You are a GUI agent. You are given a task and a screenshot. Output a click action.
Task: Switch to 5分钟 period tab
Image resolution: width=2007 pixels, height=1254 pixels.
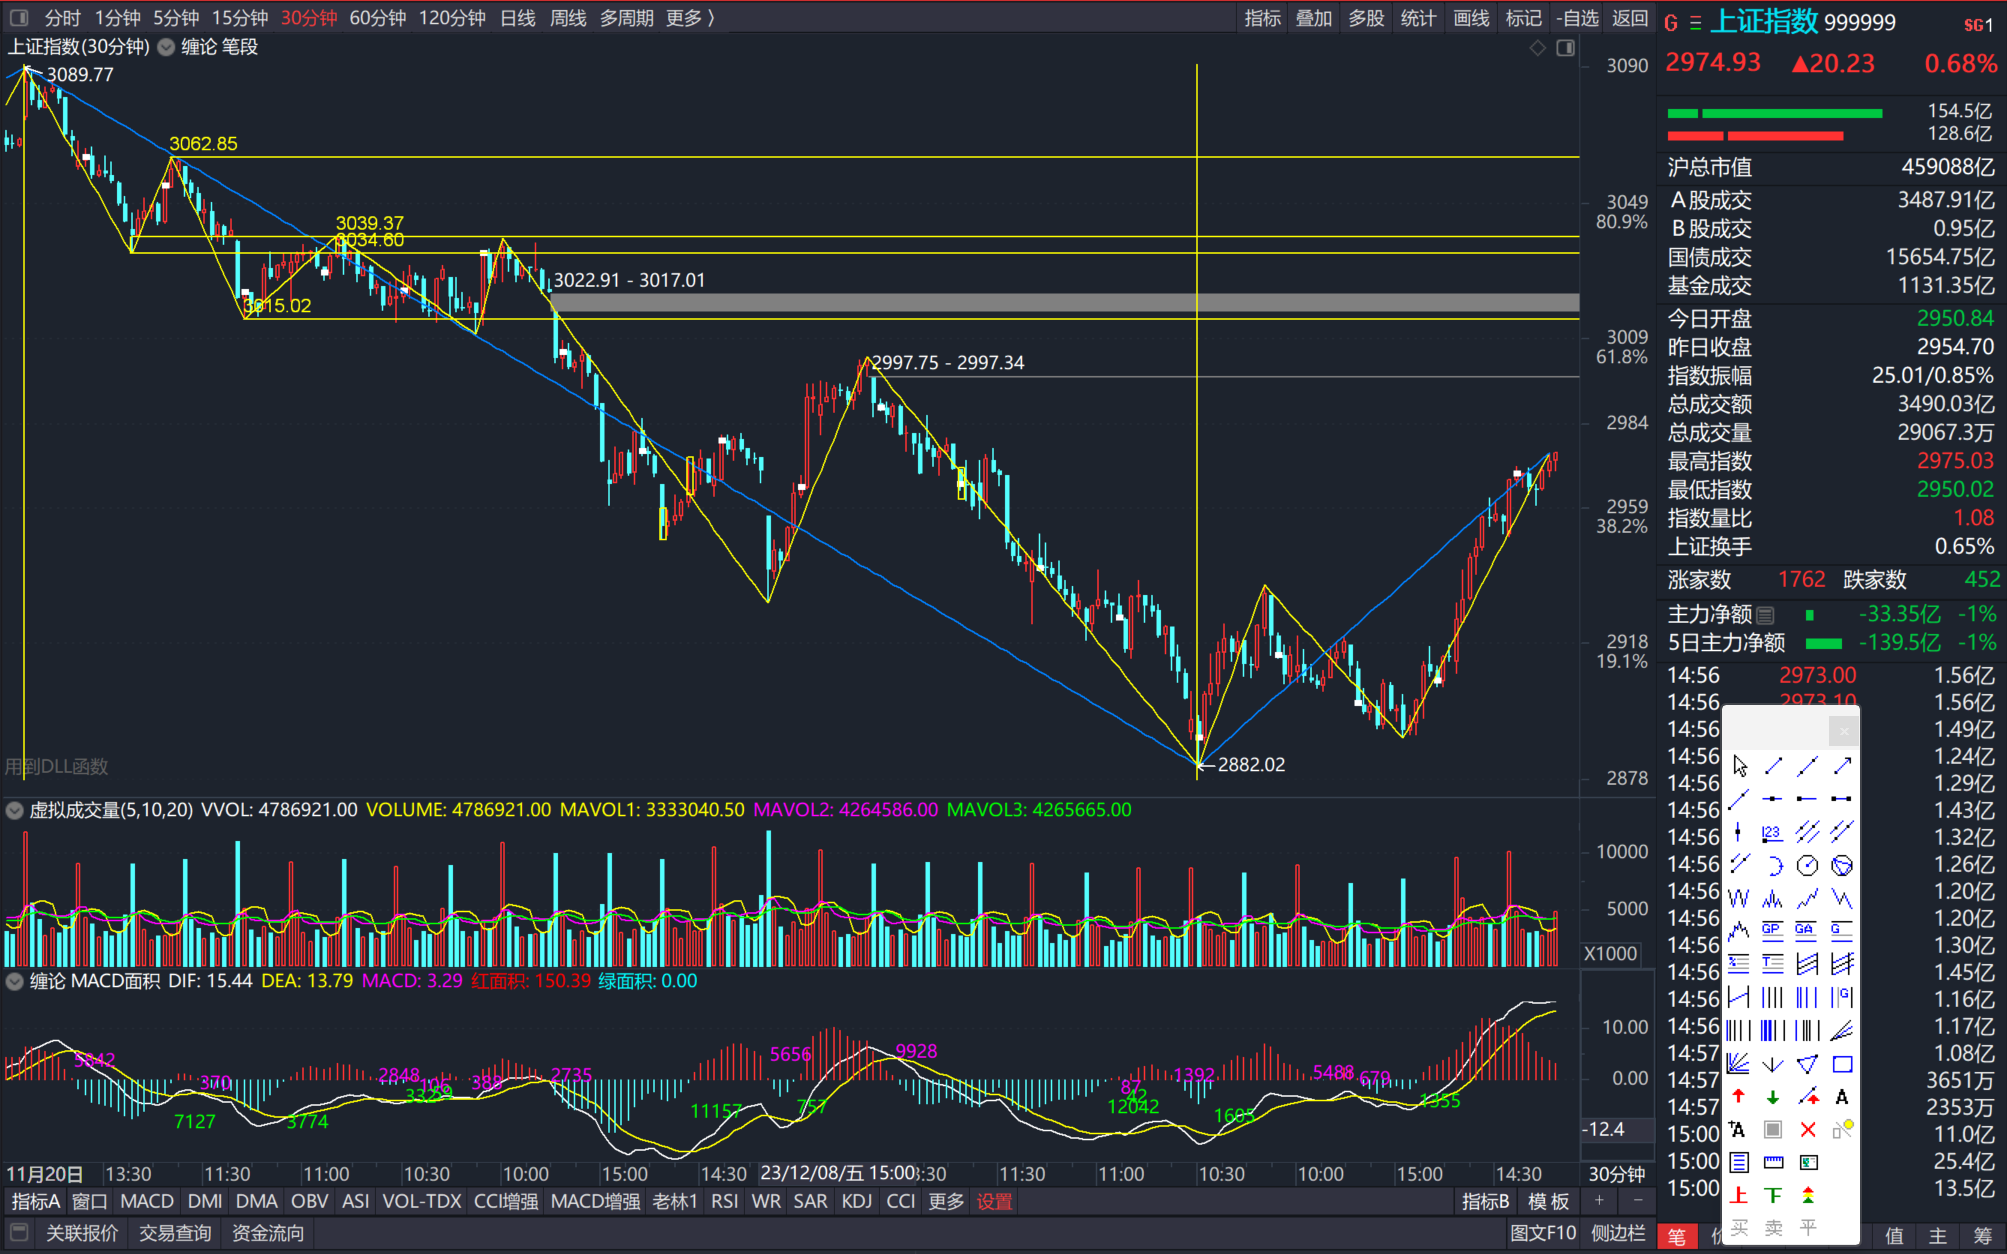click(x=176, y=18)
